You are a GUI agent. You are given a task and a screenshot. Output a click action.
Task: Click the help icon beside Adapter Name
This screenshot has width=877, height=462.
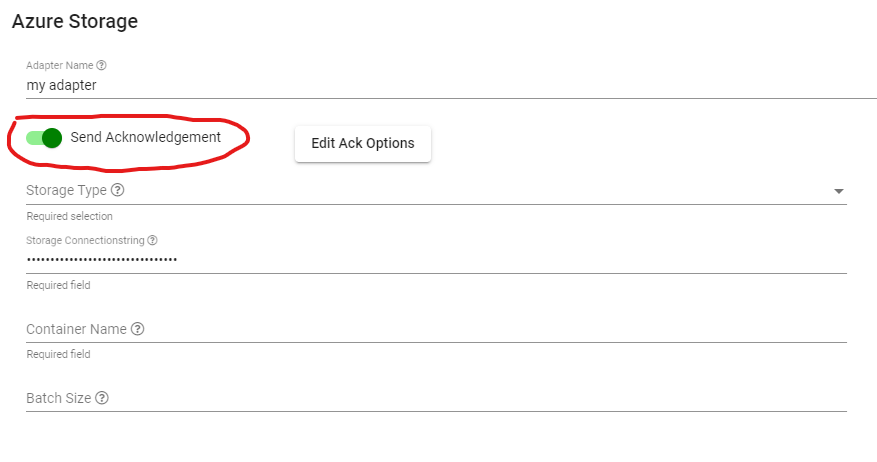click(x=101, y=66)
